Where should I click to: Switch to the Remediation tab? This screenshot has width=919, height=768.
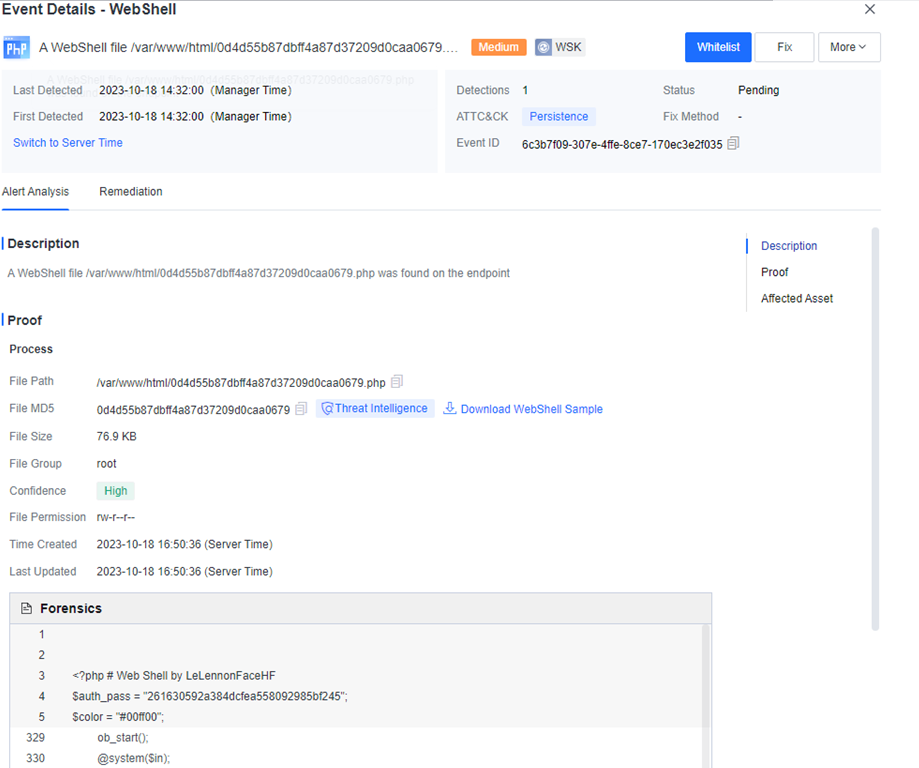[130, 191]
